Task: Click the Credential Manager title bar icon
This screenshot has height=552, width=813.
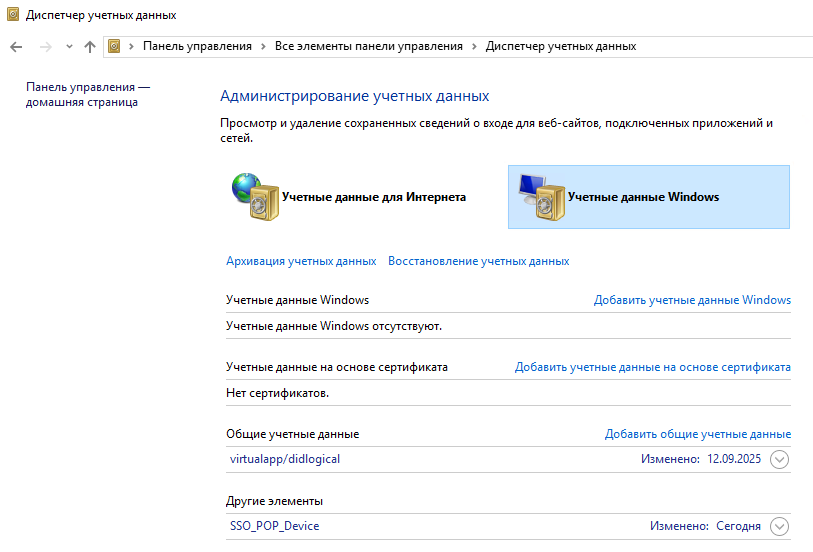Action: point(12,15)
